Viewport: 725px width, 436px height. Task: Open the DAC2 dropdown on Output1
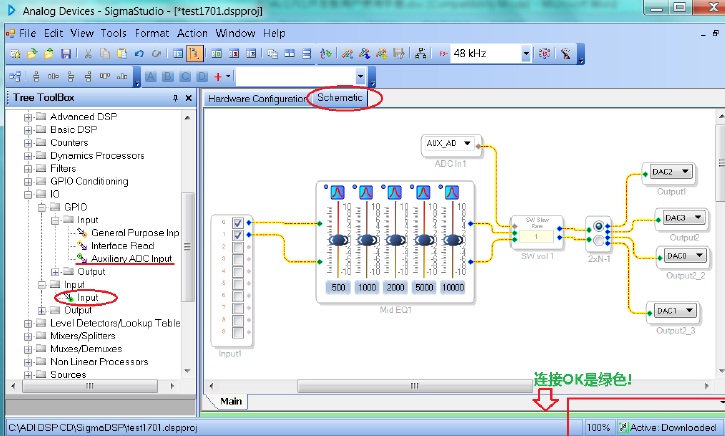point(685,172)
